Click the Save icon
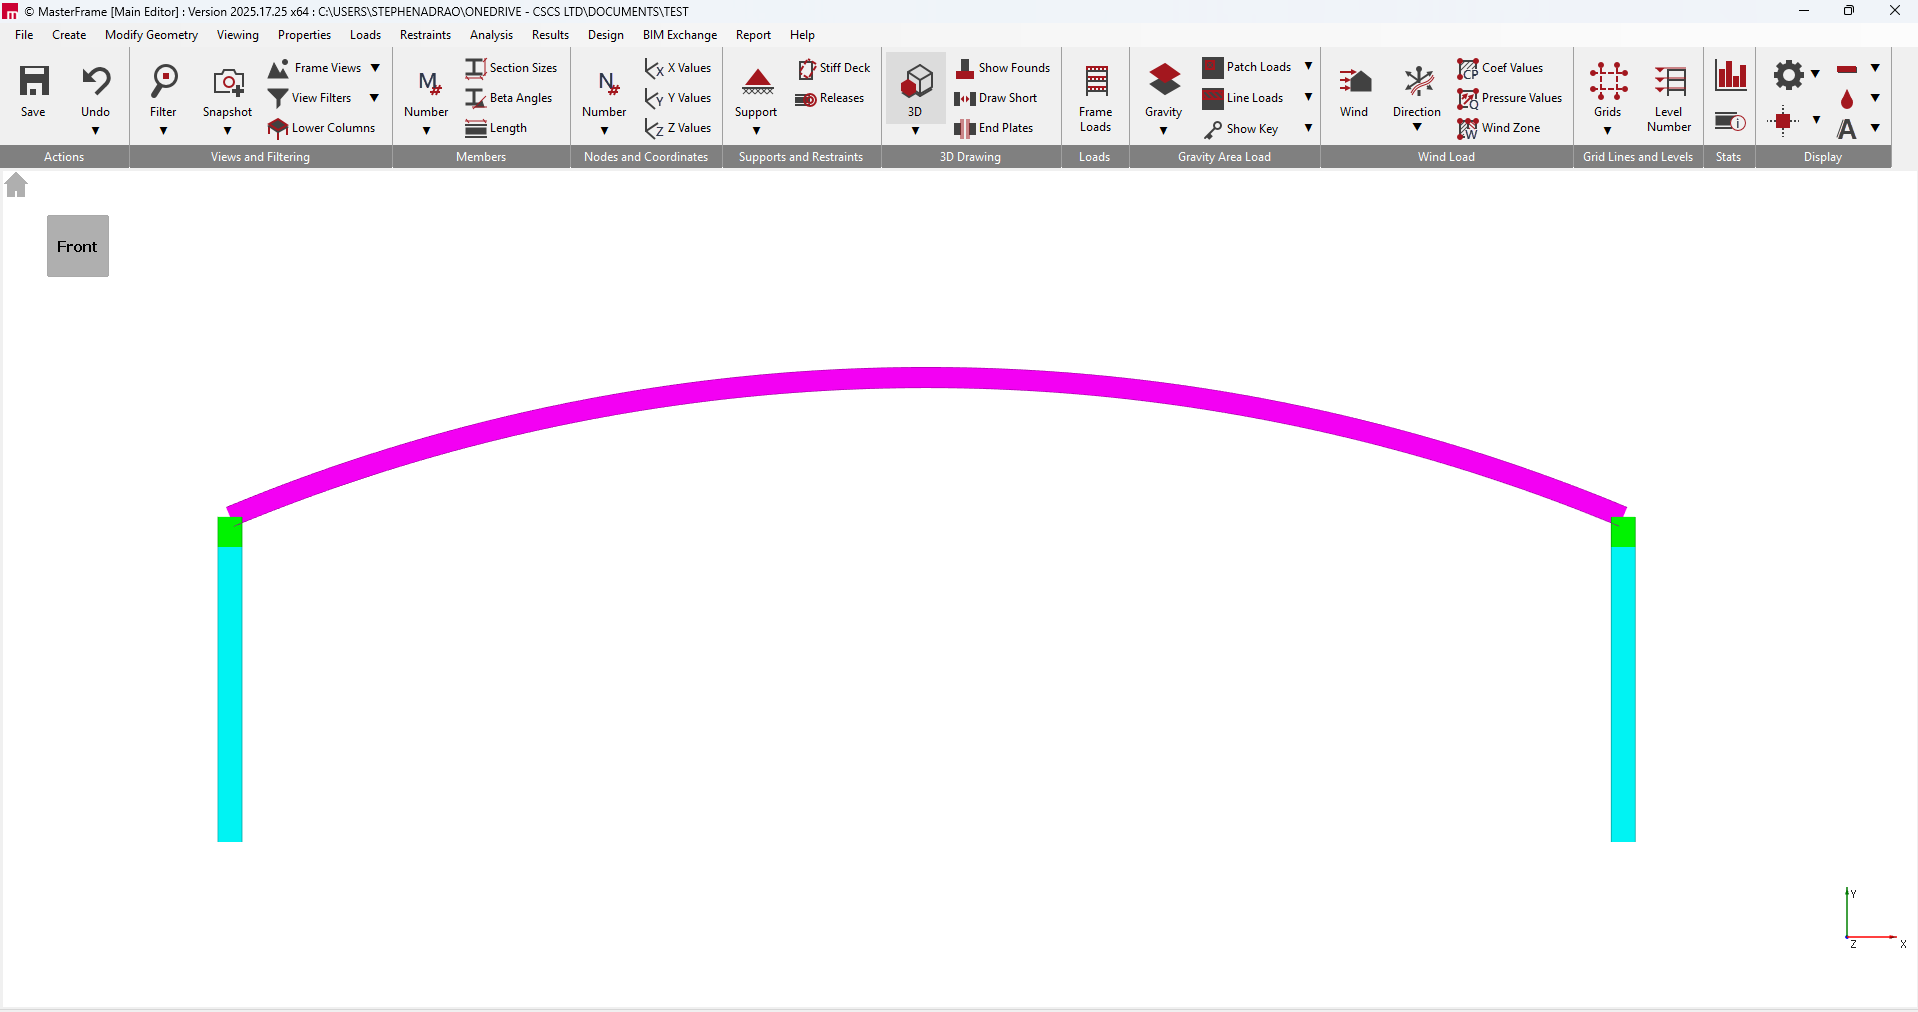The image size is (1918, 1012). pyautogui.click(x=34, y=81)
